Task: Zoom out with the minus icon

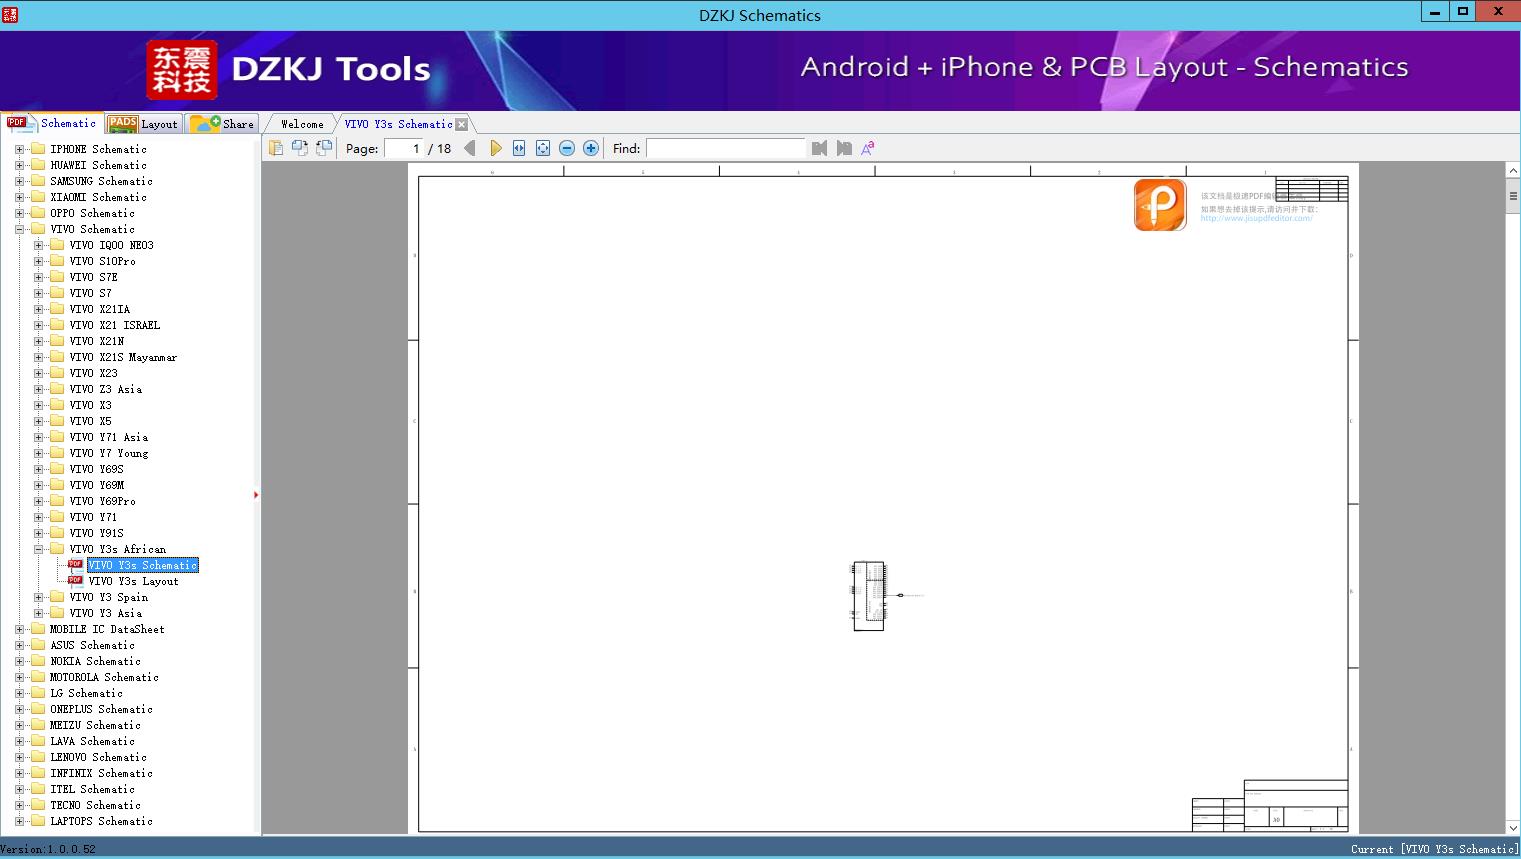Action: pos(567,148)
